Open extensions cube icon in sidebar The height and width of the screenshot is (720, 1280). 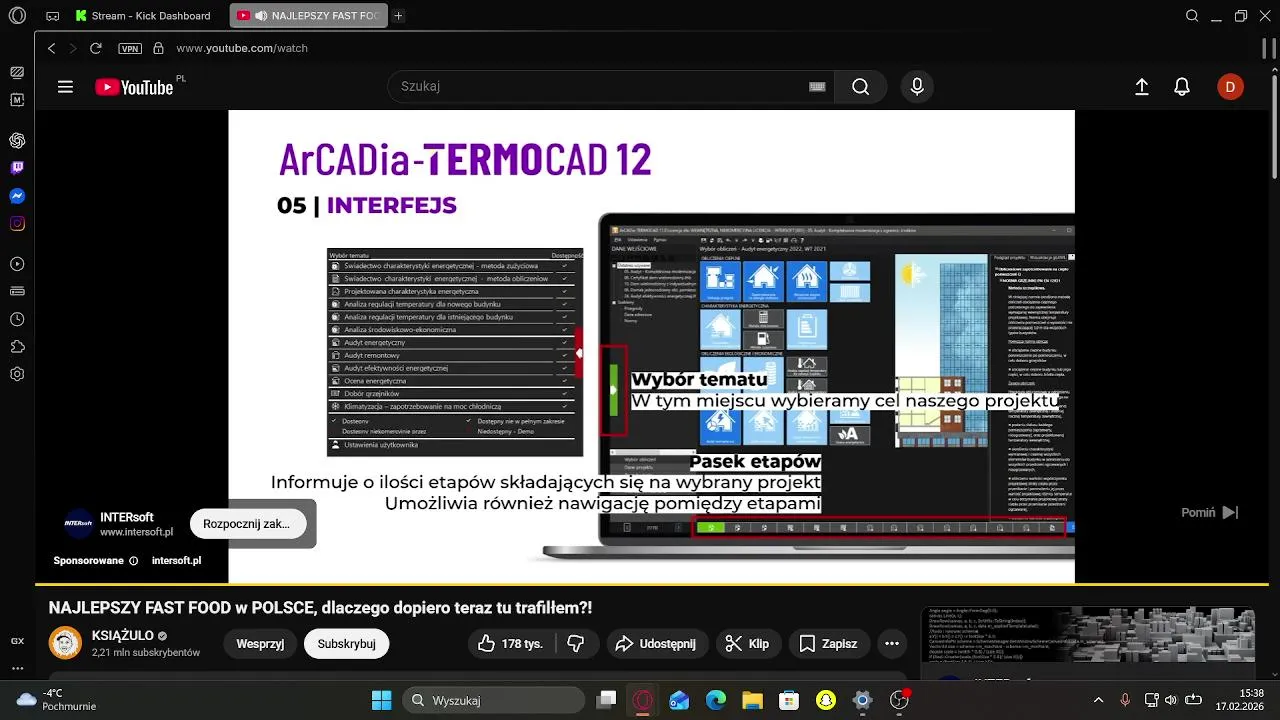click(x=17, y=347)
